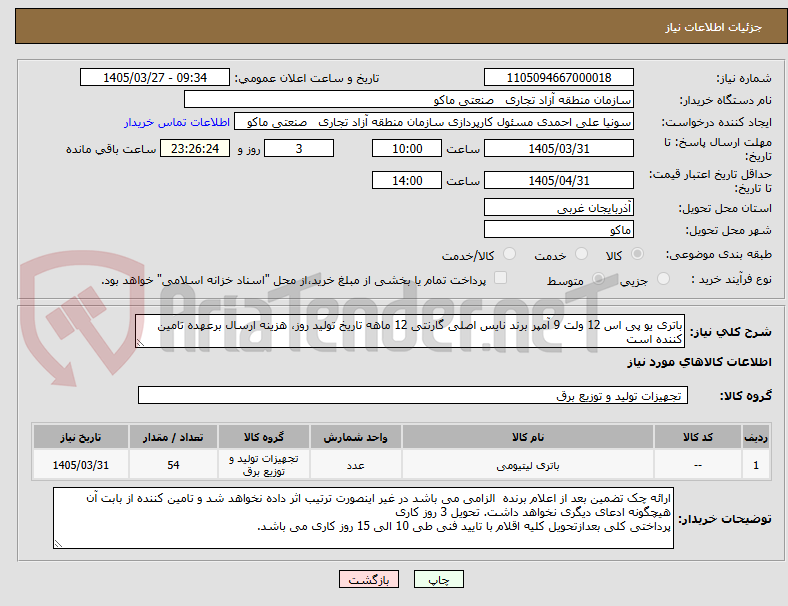
Task: Click the announcement date field 1405/03/27 - 09:34
Action: tap(155, 77)
